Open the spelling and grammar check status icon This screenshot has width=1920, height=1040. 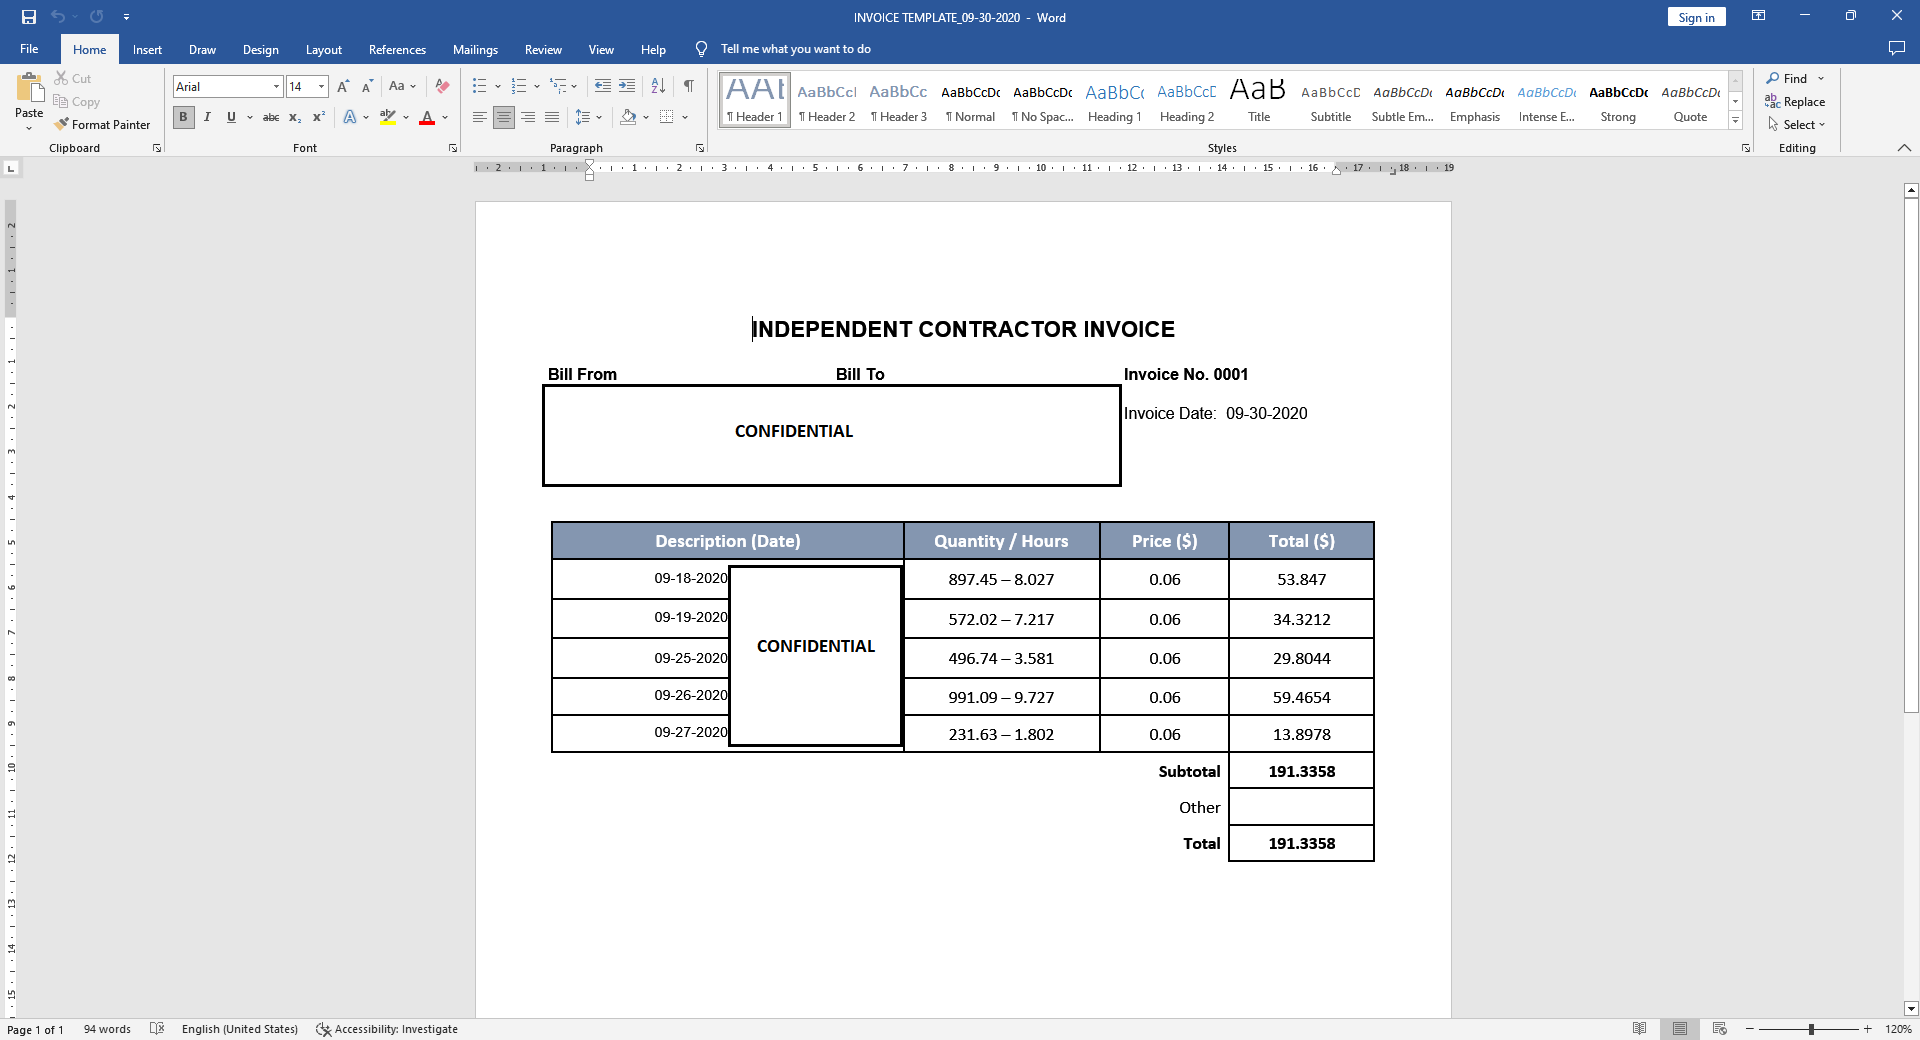(157, 1029)
